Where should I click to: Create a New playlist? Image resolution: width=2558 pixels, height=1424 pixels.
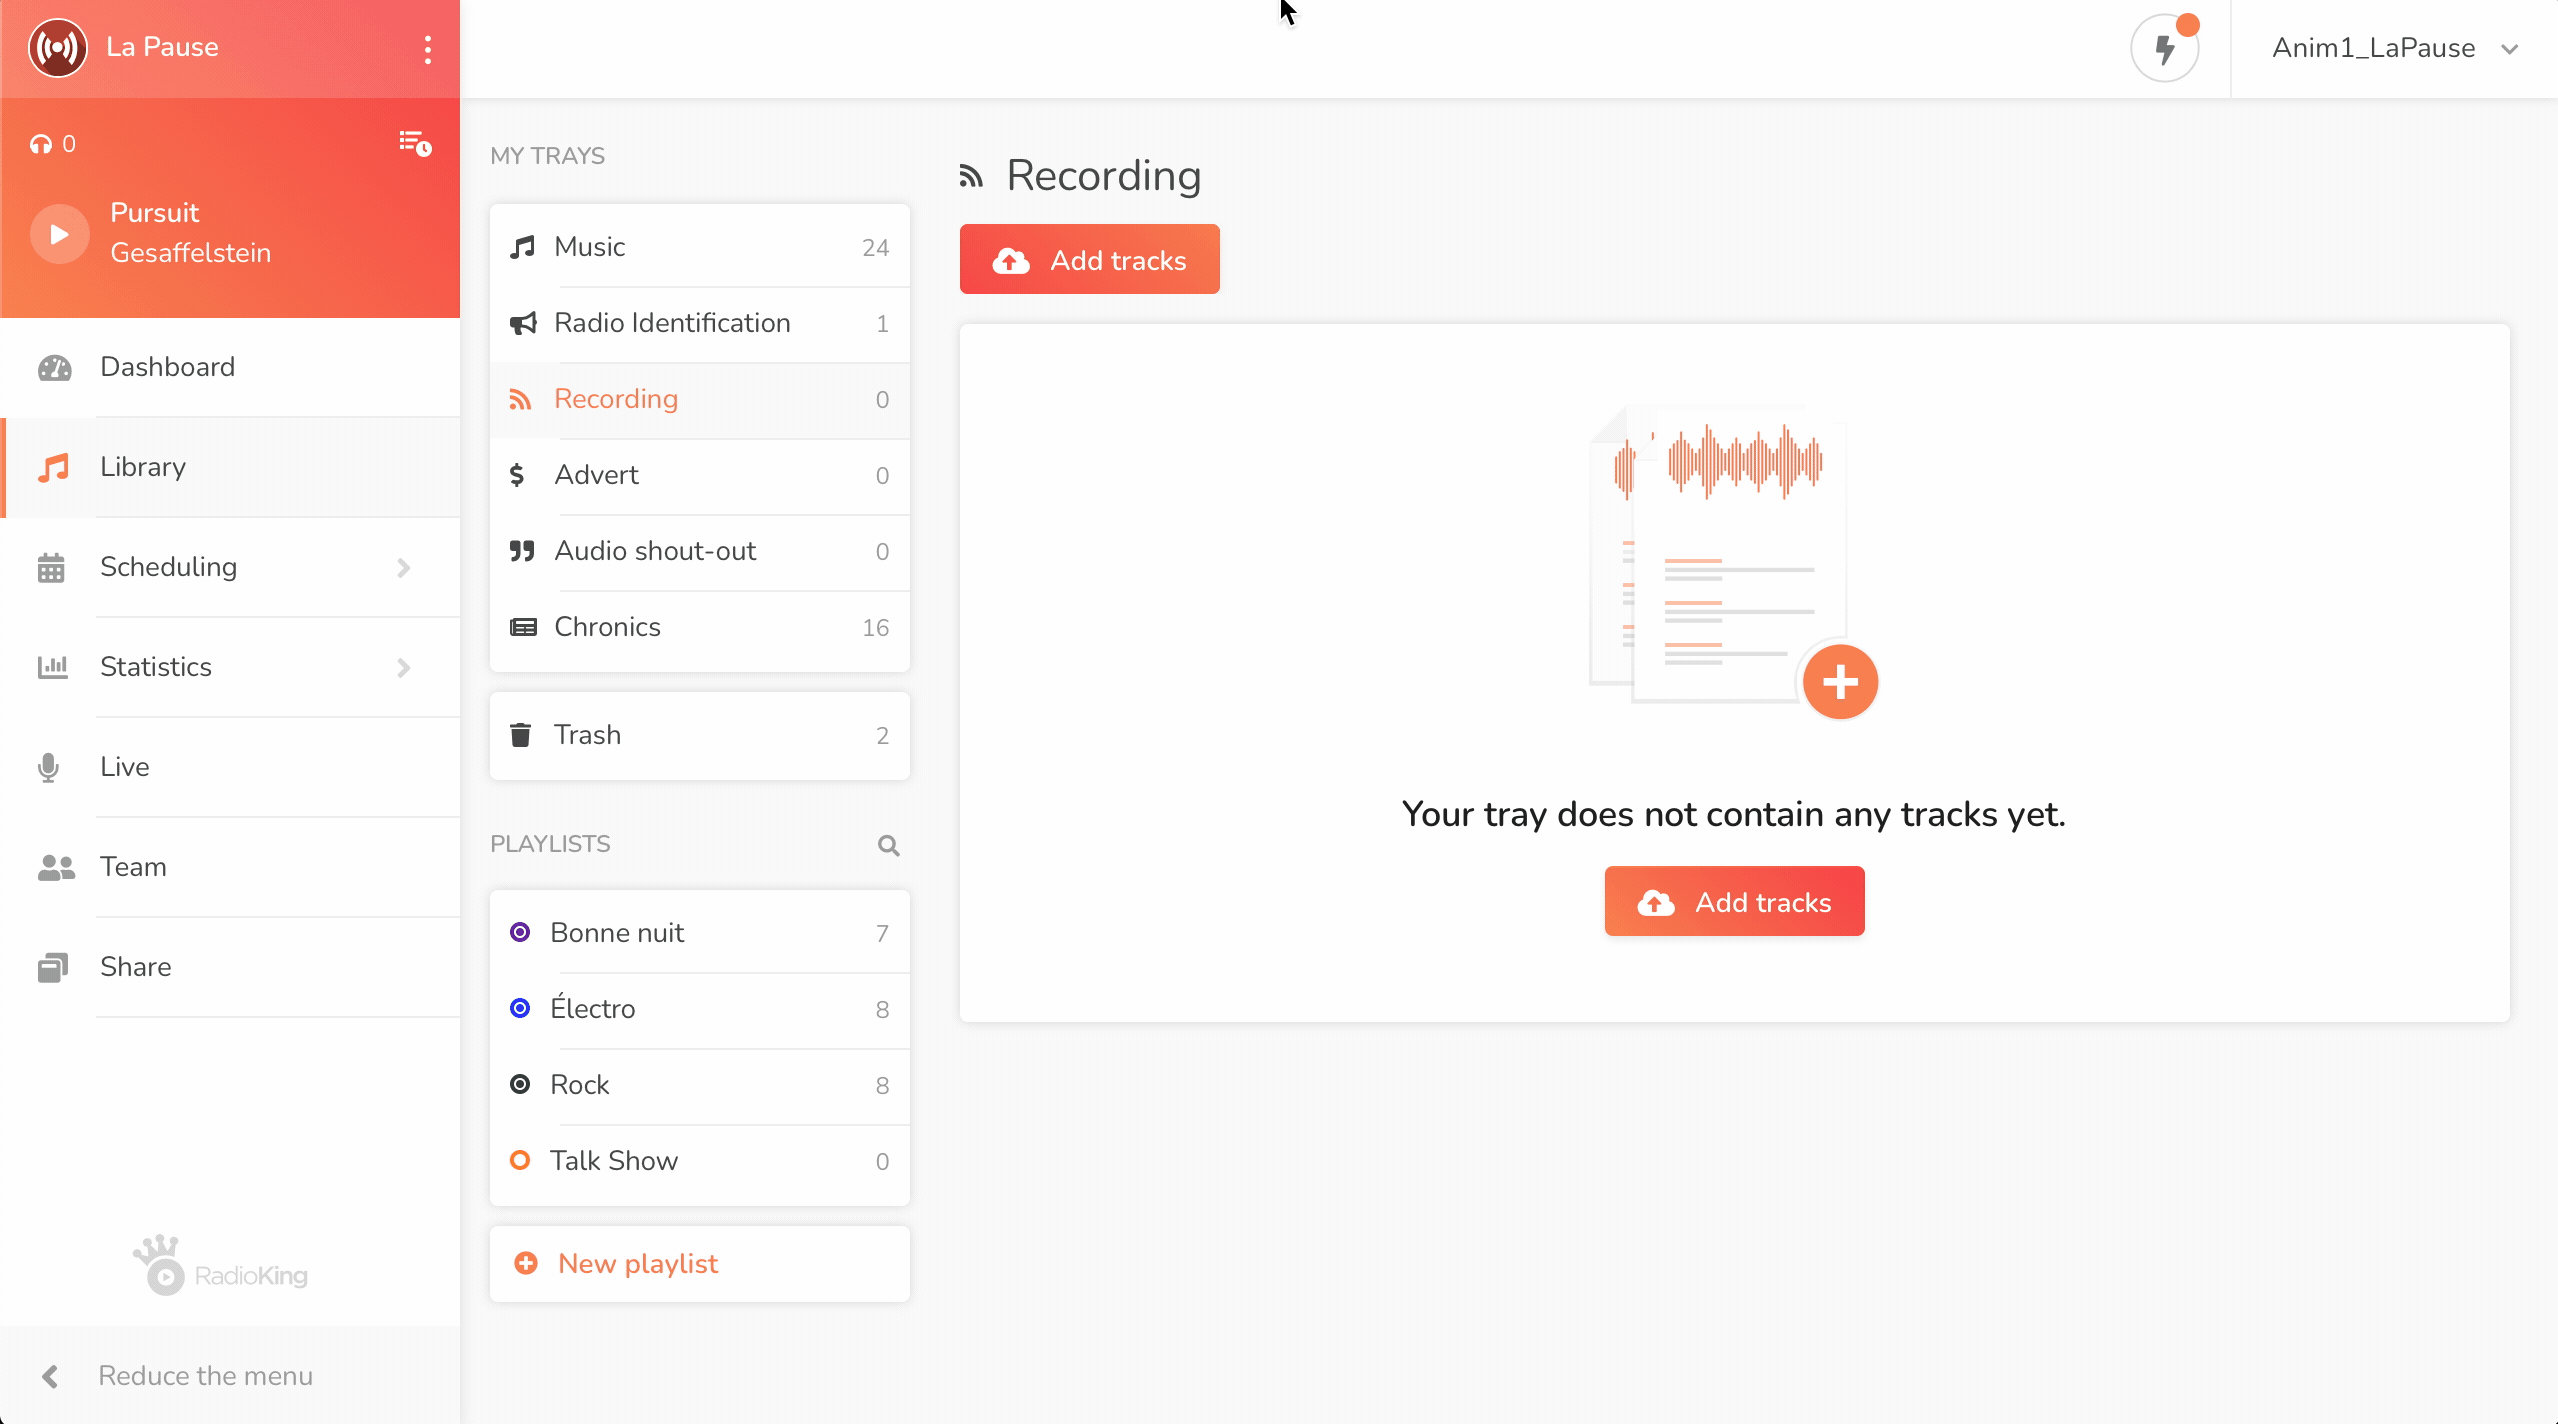pos(700,1264)
